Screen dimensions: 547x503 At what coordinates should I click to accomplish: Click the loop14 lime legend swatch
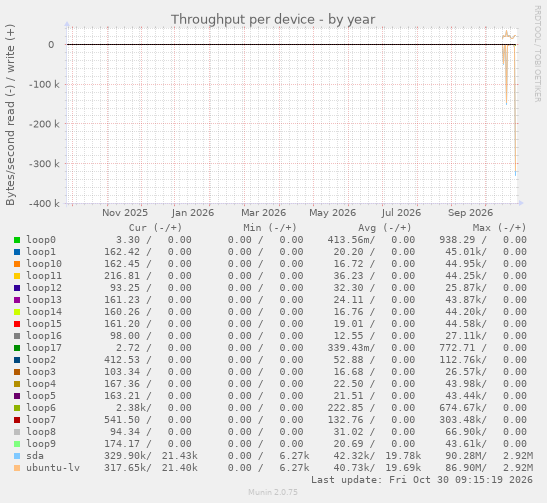[x=17, y=312]
